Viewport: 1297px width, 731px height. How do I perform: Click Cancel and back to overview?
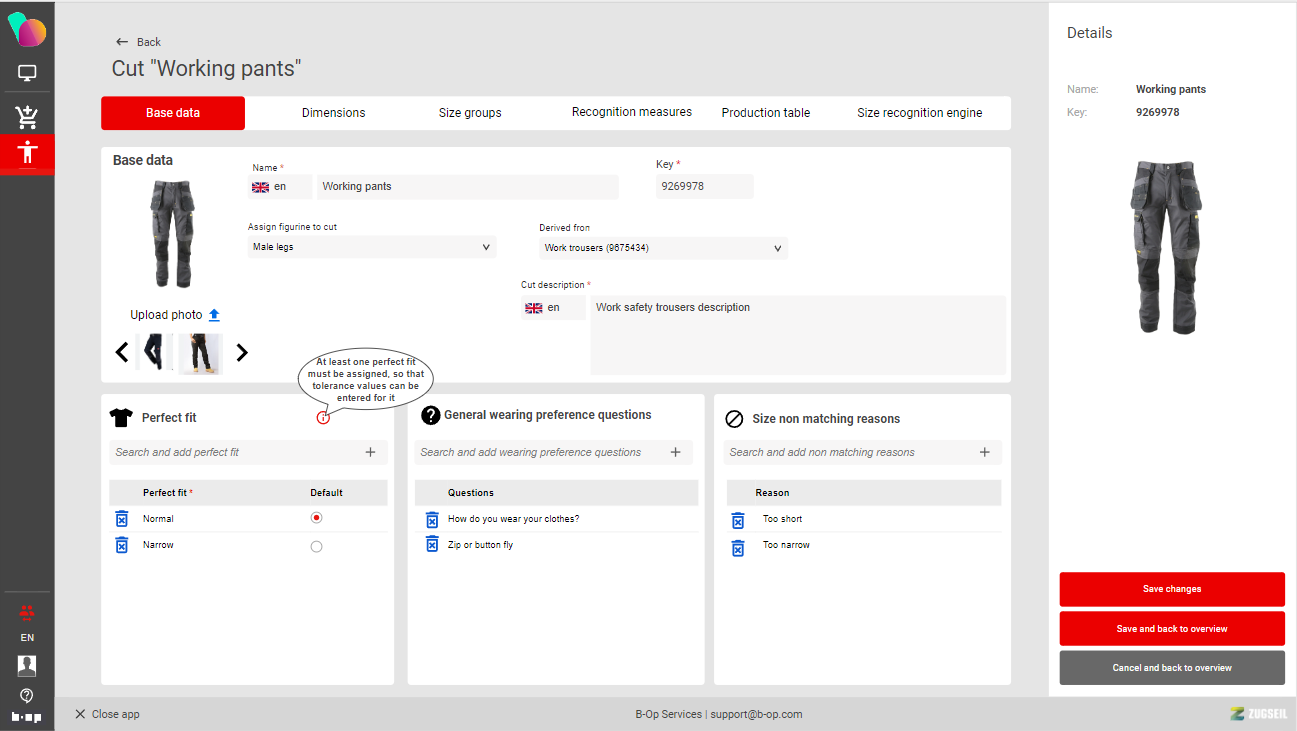[1172, 668]
